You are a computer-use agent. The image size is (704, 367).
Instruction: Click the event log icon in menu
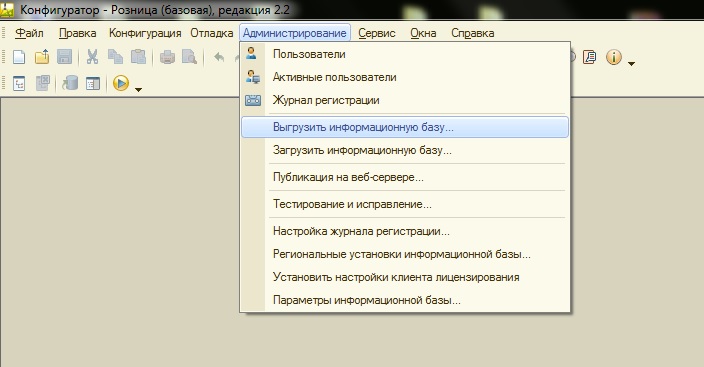click(253, 100)
